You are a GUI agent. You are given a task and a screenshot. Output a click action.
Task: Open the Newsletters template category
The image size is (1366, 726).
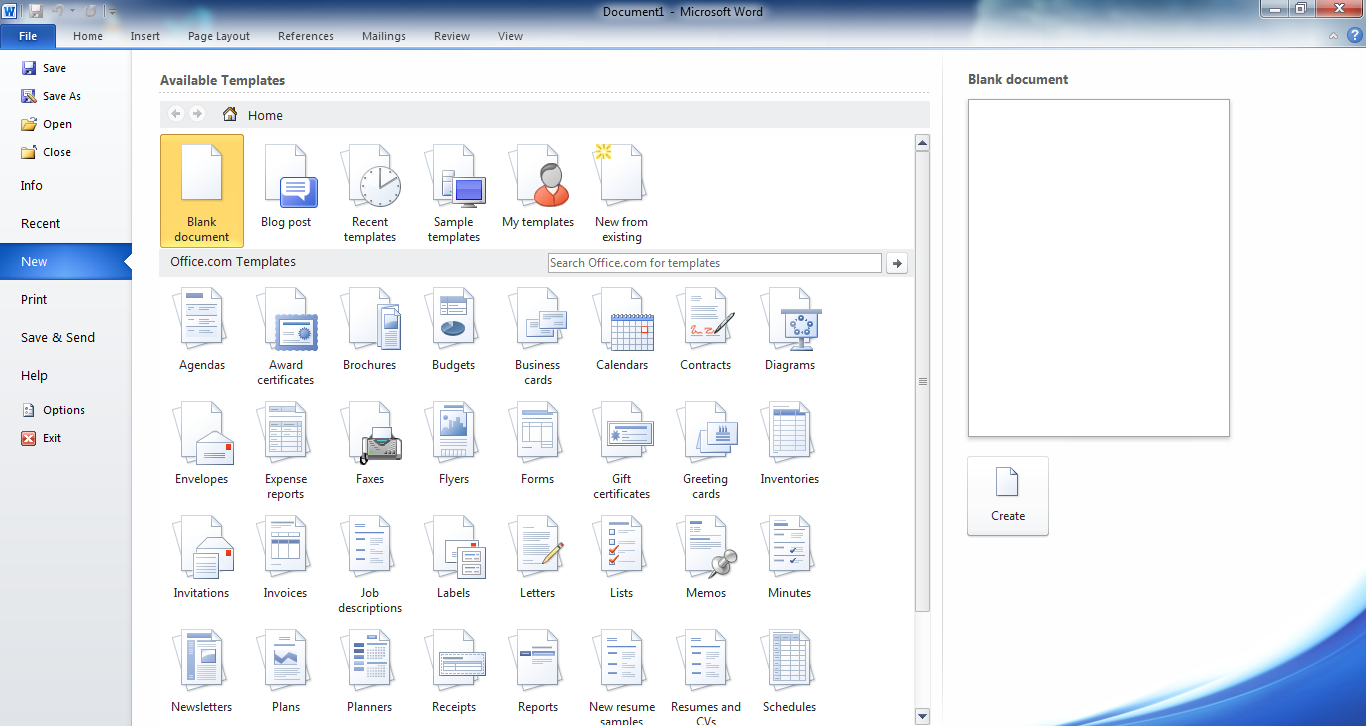pos(202,672)
